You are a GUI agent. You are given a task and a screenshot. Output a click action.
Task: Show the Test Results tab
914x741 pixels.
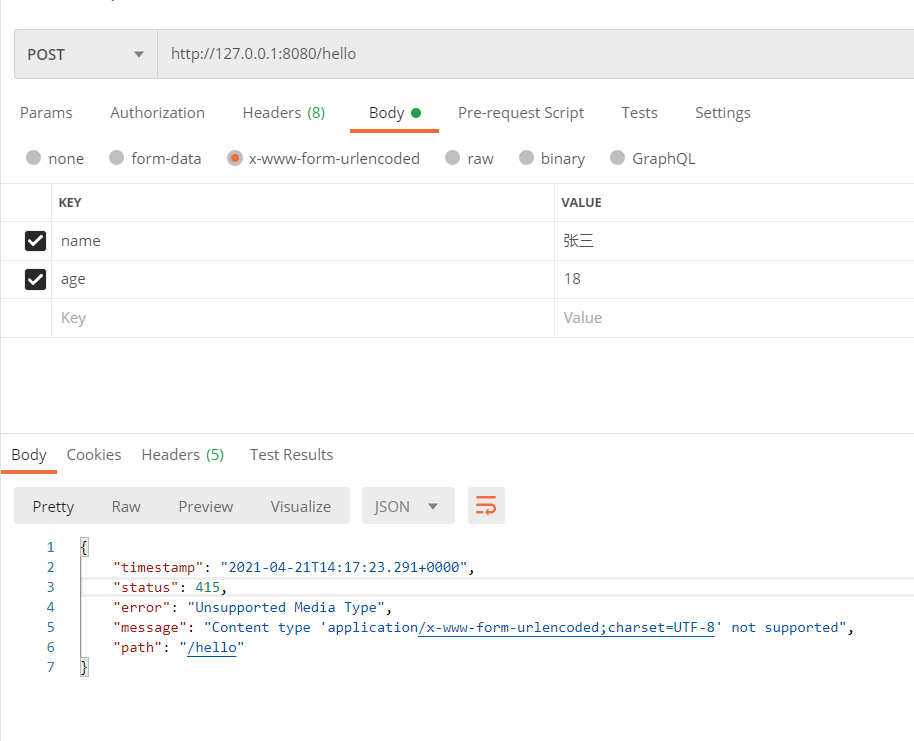291,455
